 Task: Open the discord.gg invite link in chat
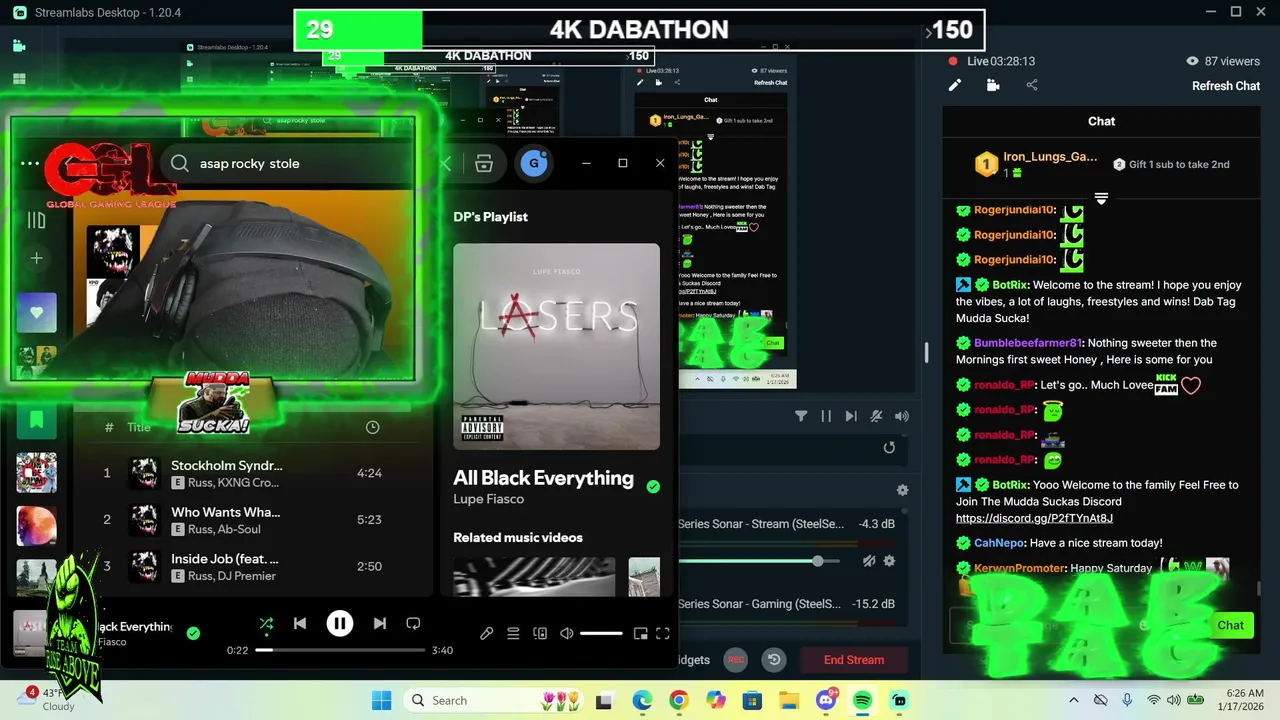tap(1034, 519)
